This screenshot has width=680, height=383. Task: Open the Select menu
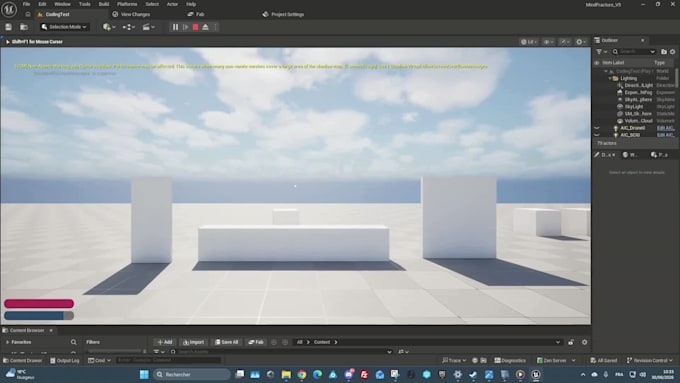(152, 4)
